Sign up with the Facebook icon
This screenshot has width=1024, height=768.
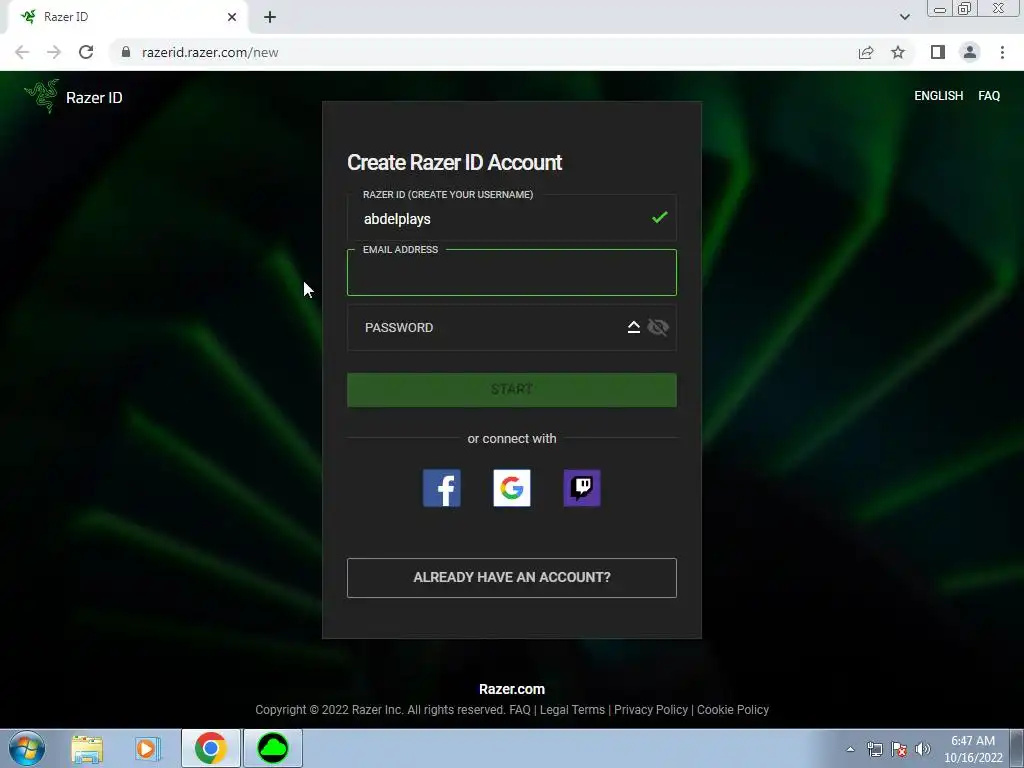pos(441,488)
